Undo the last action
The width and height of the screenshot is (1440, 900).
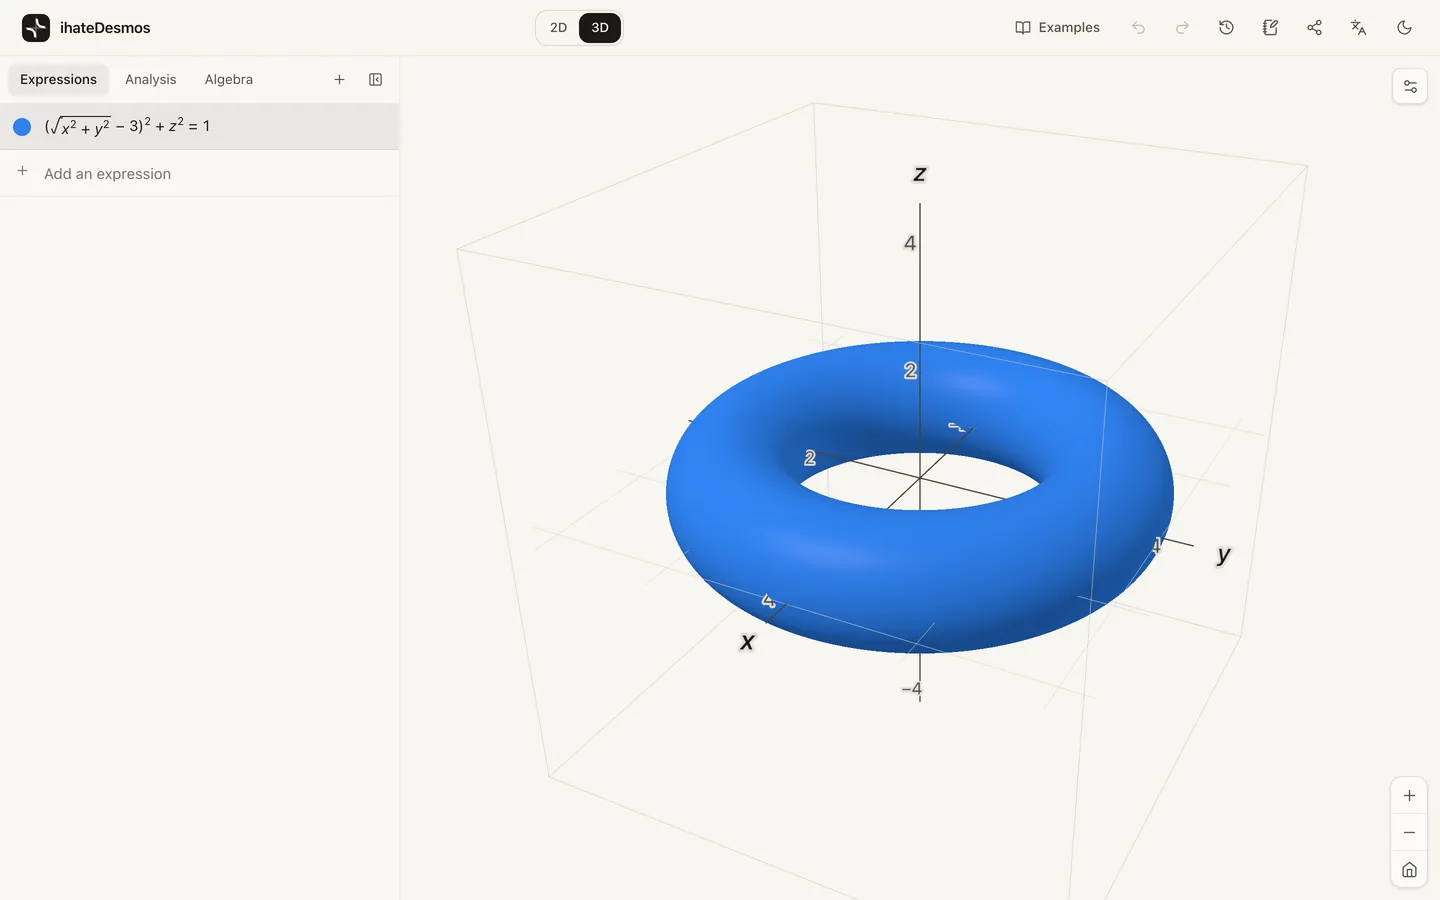click(1138, 28)
